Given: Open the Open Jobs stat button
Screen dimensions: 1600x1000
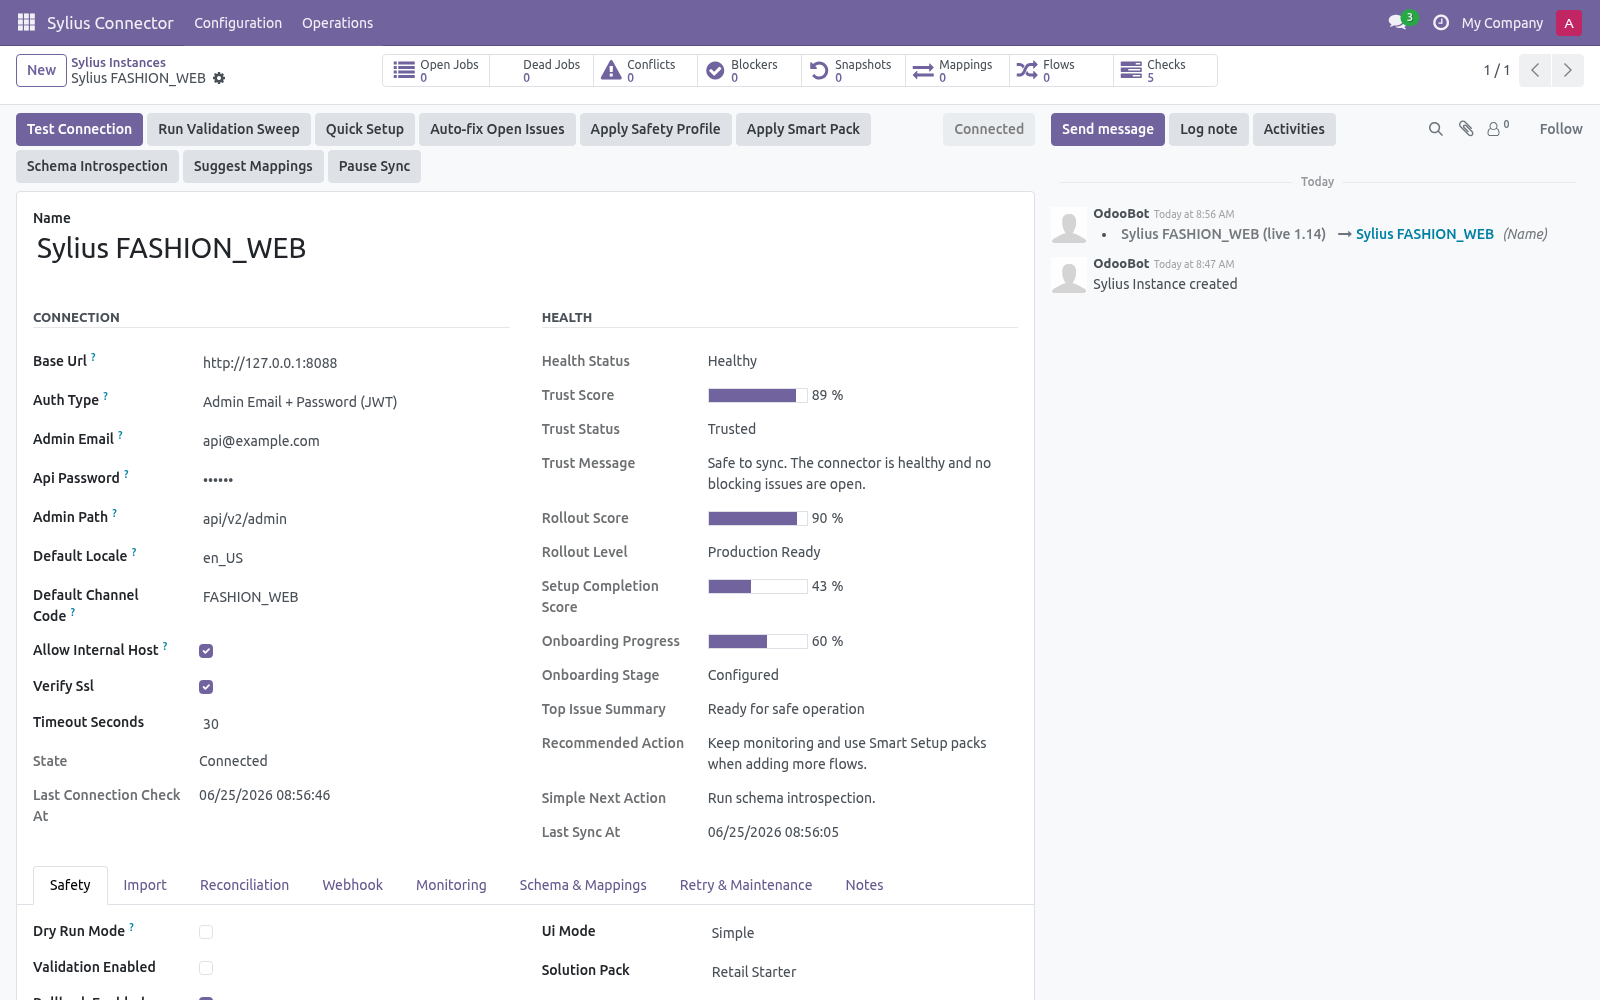Looking at the screenshot, I should click(x=436, y=71).
